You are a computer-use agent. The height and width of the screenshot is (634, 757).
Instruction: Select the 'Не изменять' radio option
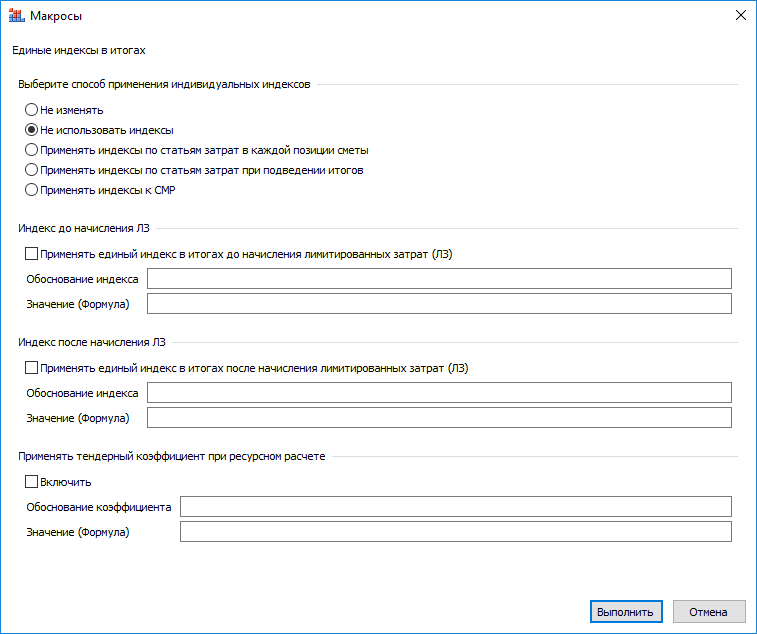click(x=32, y=110)
